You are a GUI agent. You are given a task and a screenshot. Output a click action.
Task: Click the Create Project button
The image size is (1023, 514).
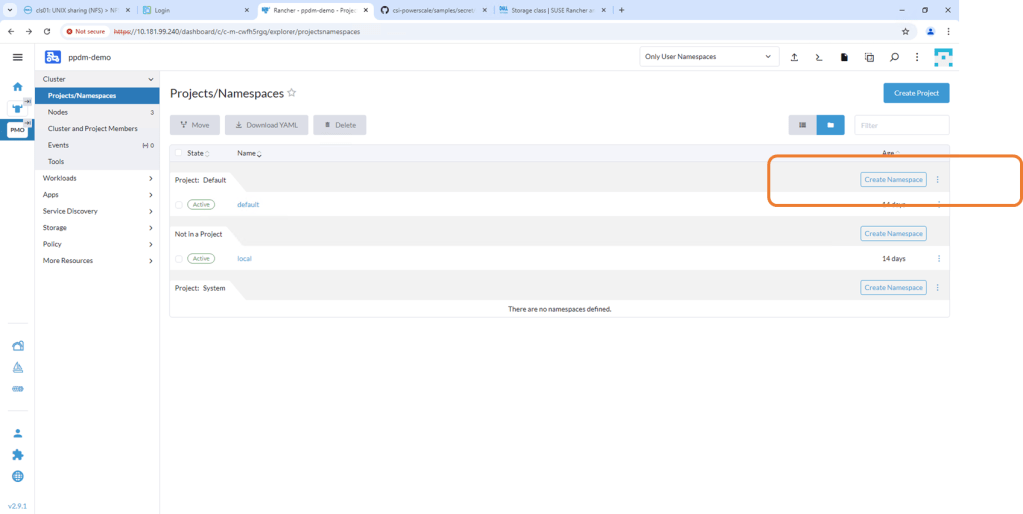(916, 93)
